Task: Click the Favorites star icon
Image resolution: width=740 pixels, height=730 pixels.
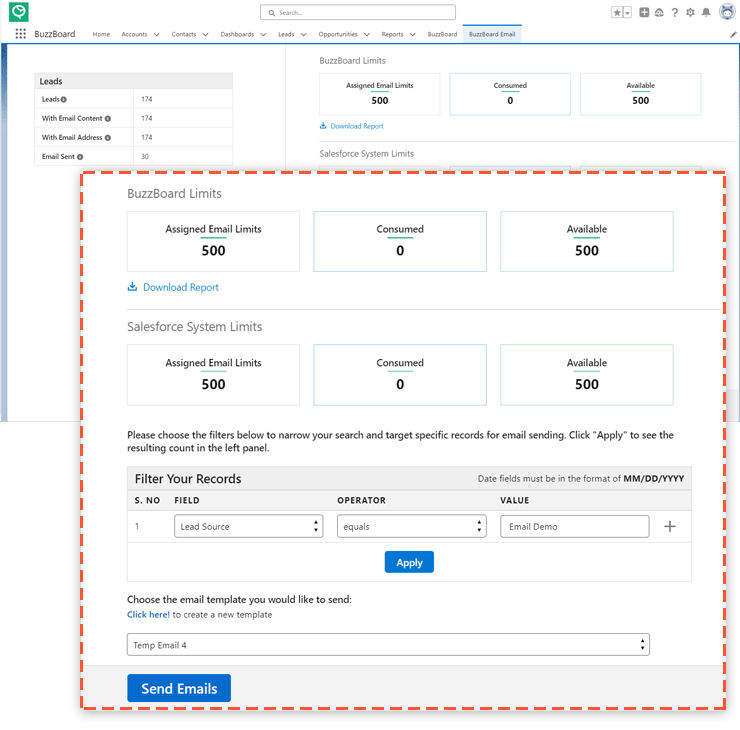Action: pyautogui.click(x=617, y=13)
